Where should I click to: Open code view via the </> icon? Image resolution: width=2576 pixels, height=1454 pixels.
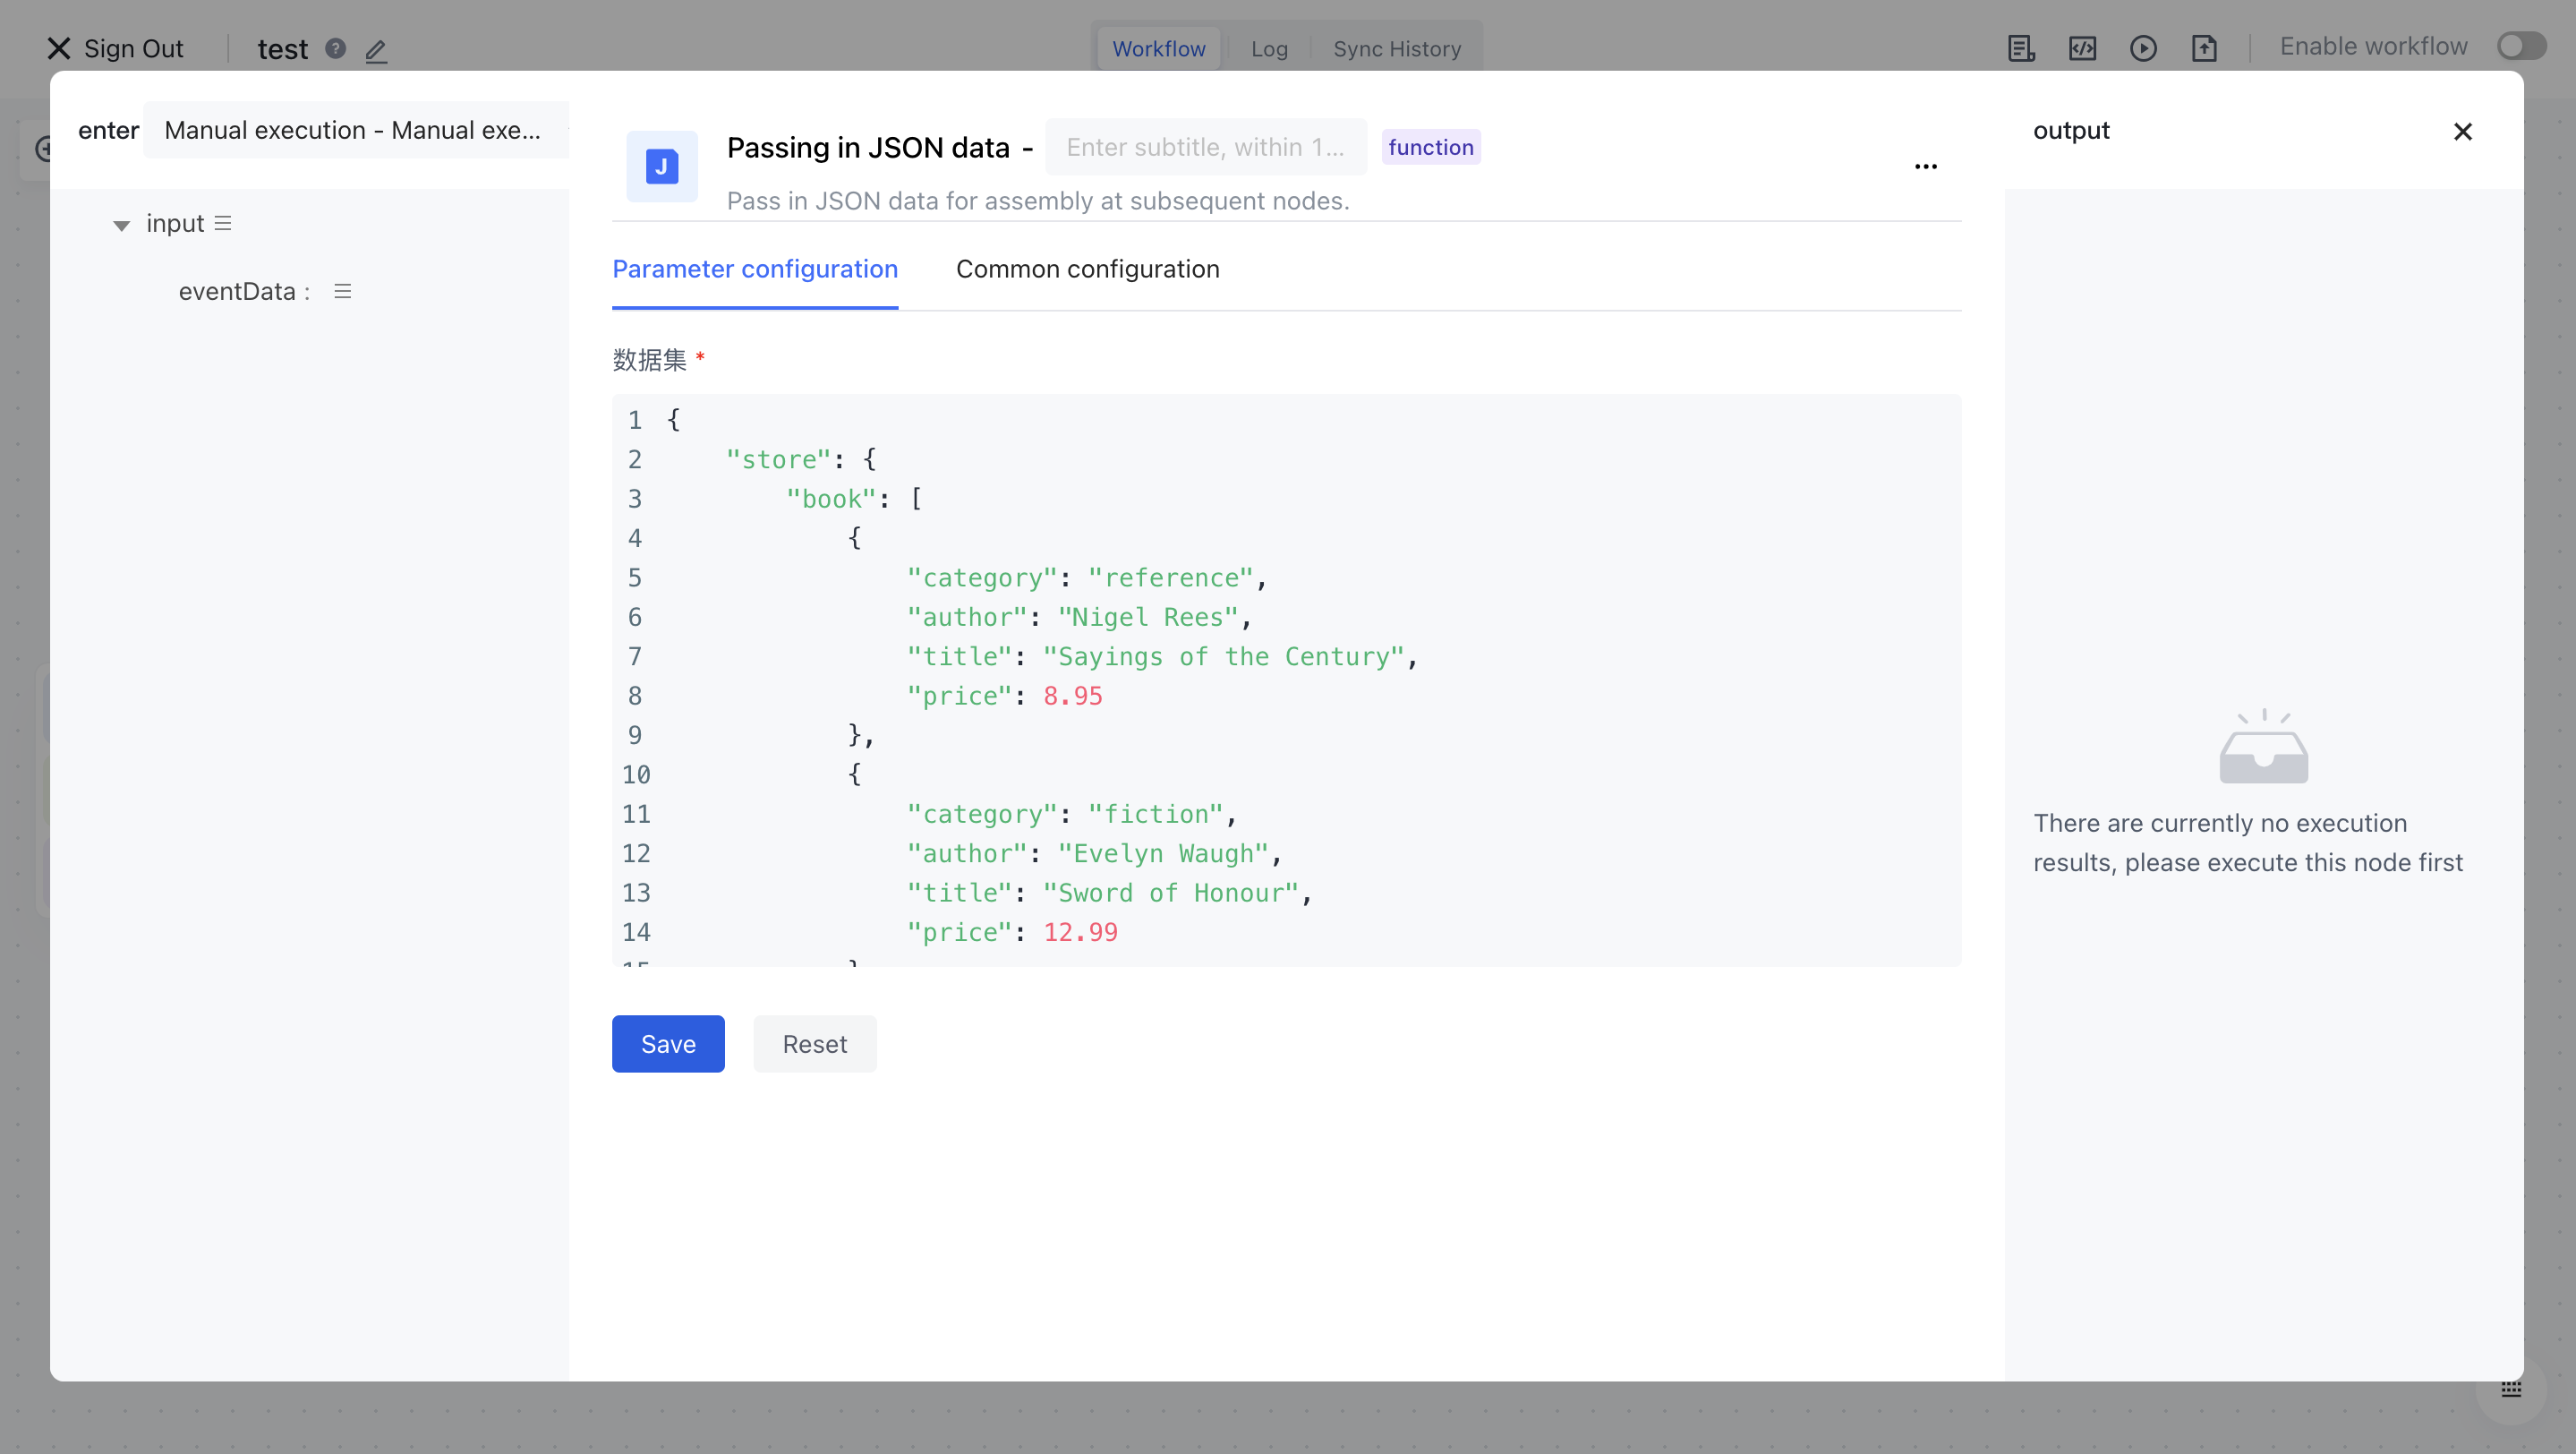click(x=2083, y=47)
